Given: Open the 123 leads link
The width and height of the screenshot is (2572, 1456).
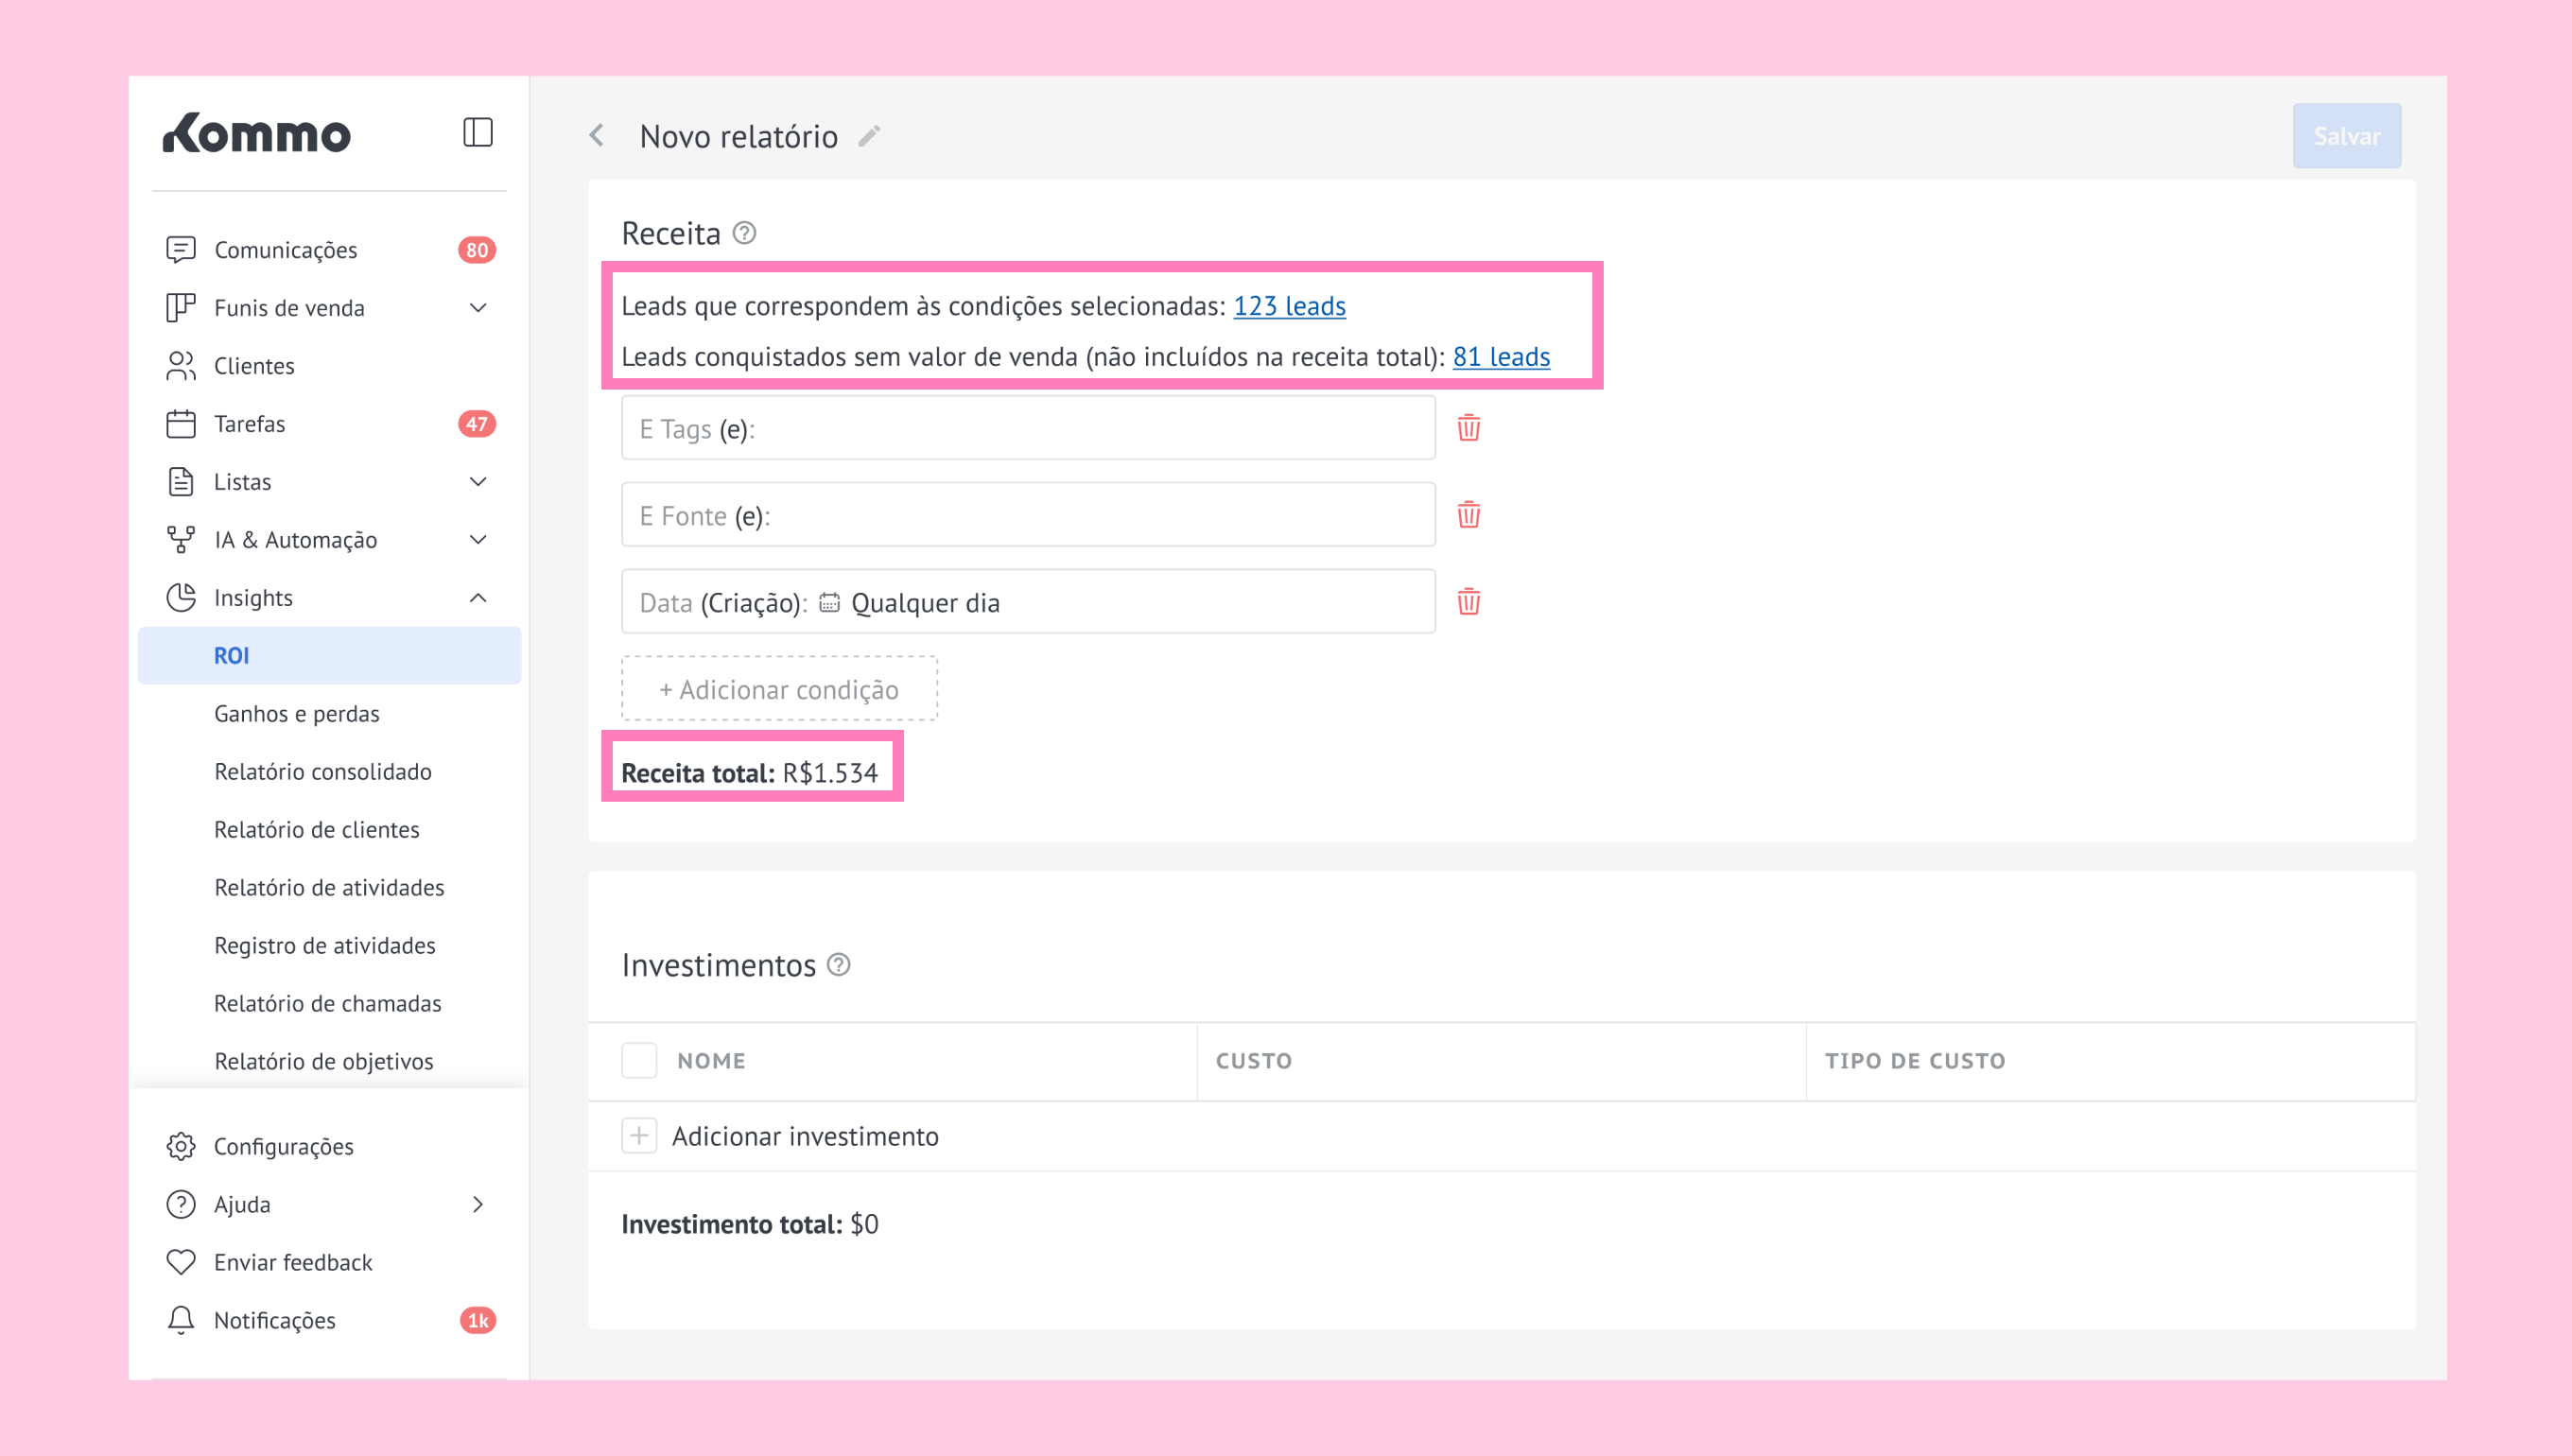Looking at the screenshot, I should [1289, 306].
